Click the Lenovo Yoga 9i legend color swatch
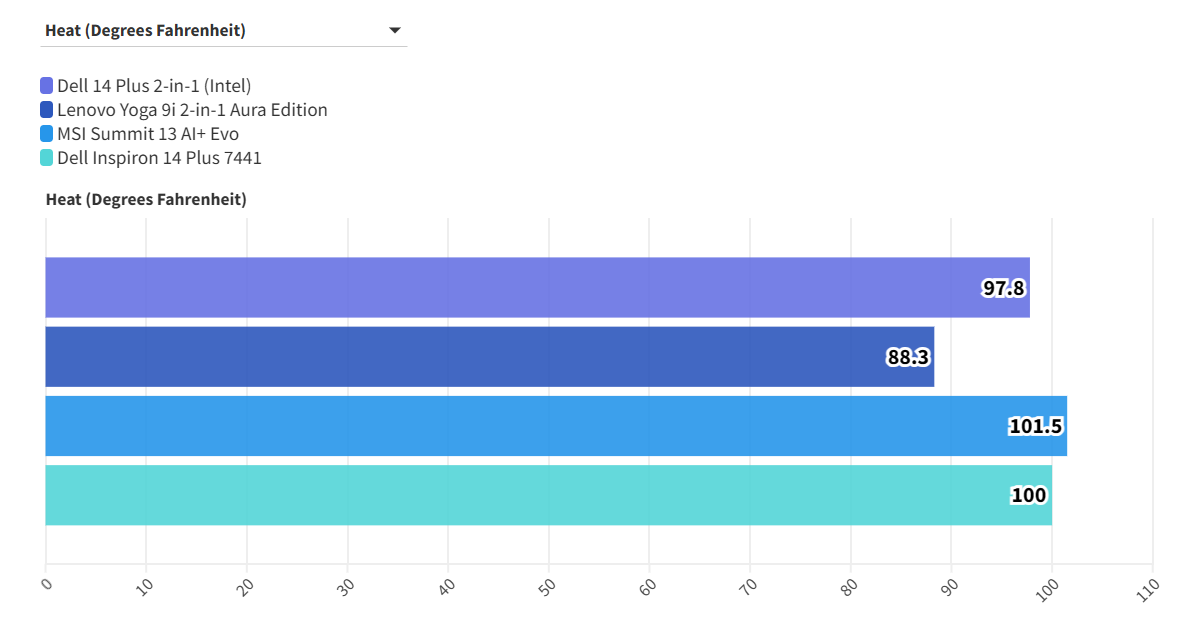 [47, 110]
